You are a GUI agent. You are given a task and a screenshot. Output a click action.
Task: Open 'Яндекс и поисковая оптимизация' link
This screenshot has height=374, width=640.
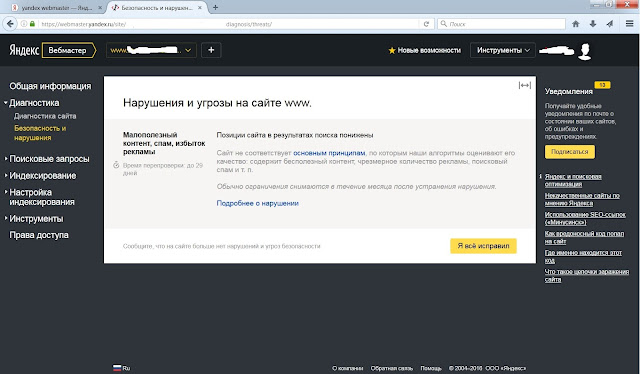pos(573,180)
